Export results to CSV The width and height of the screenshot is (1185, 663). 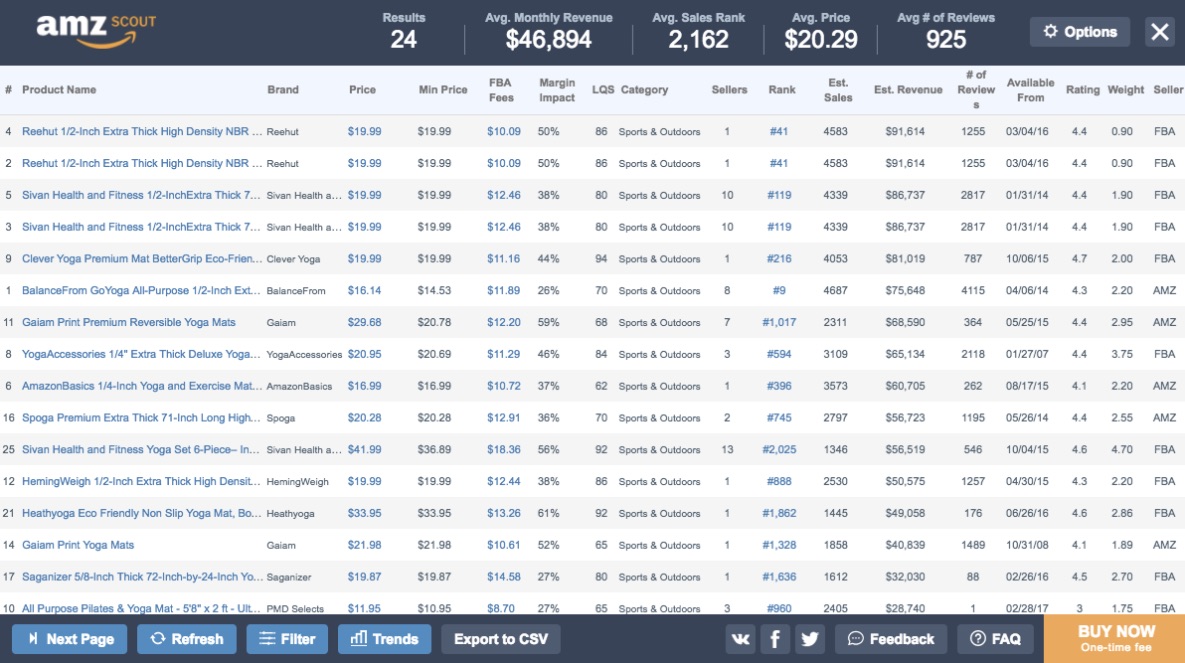pos(501,639)
